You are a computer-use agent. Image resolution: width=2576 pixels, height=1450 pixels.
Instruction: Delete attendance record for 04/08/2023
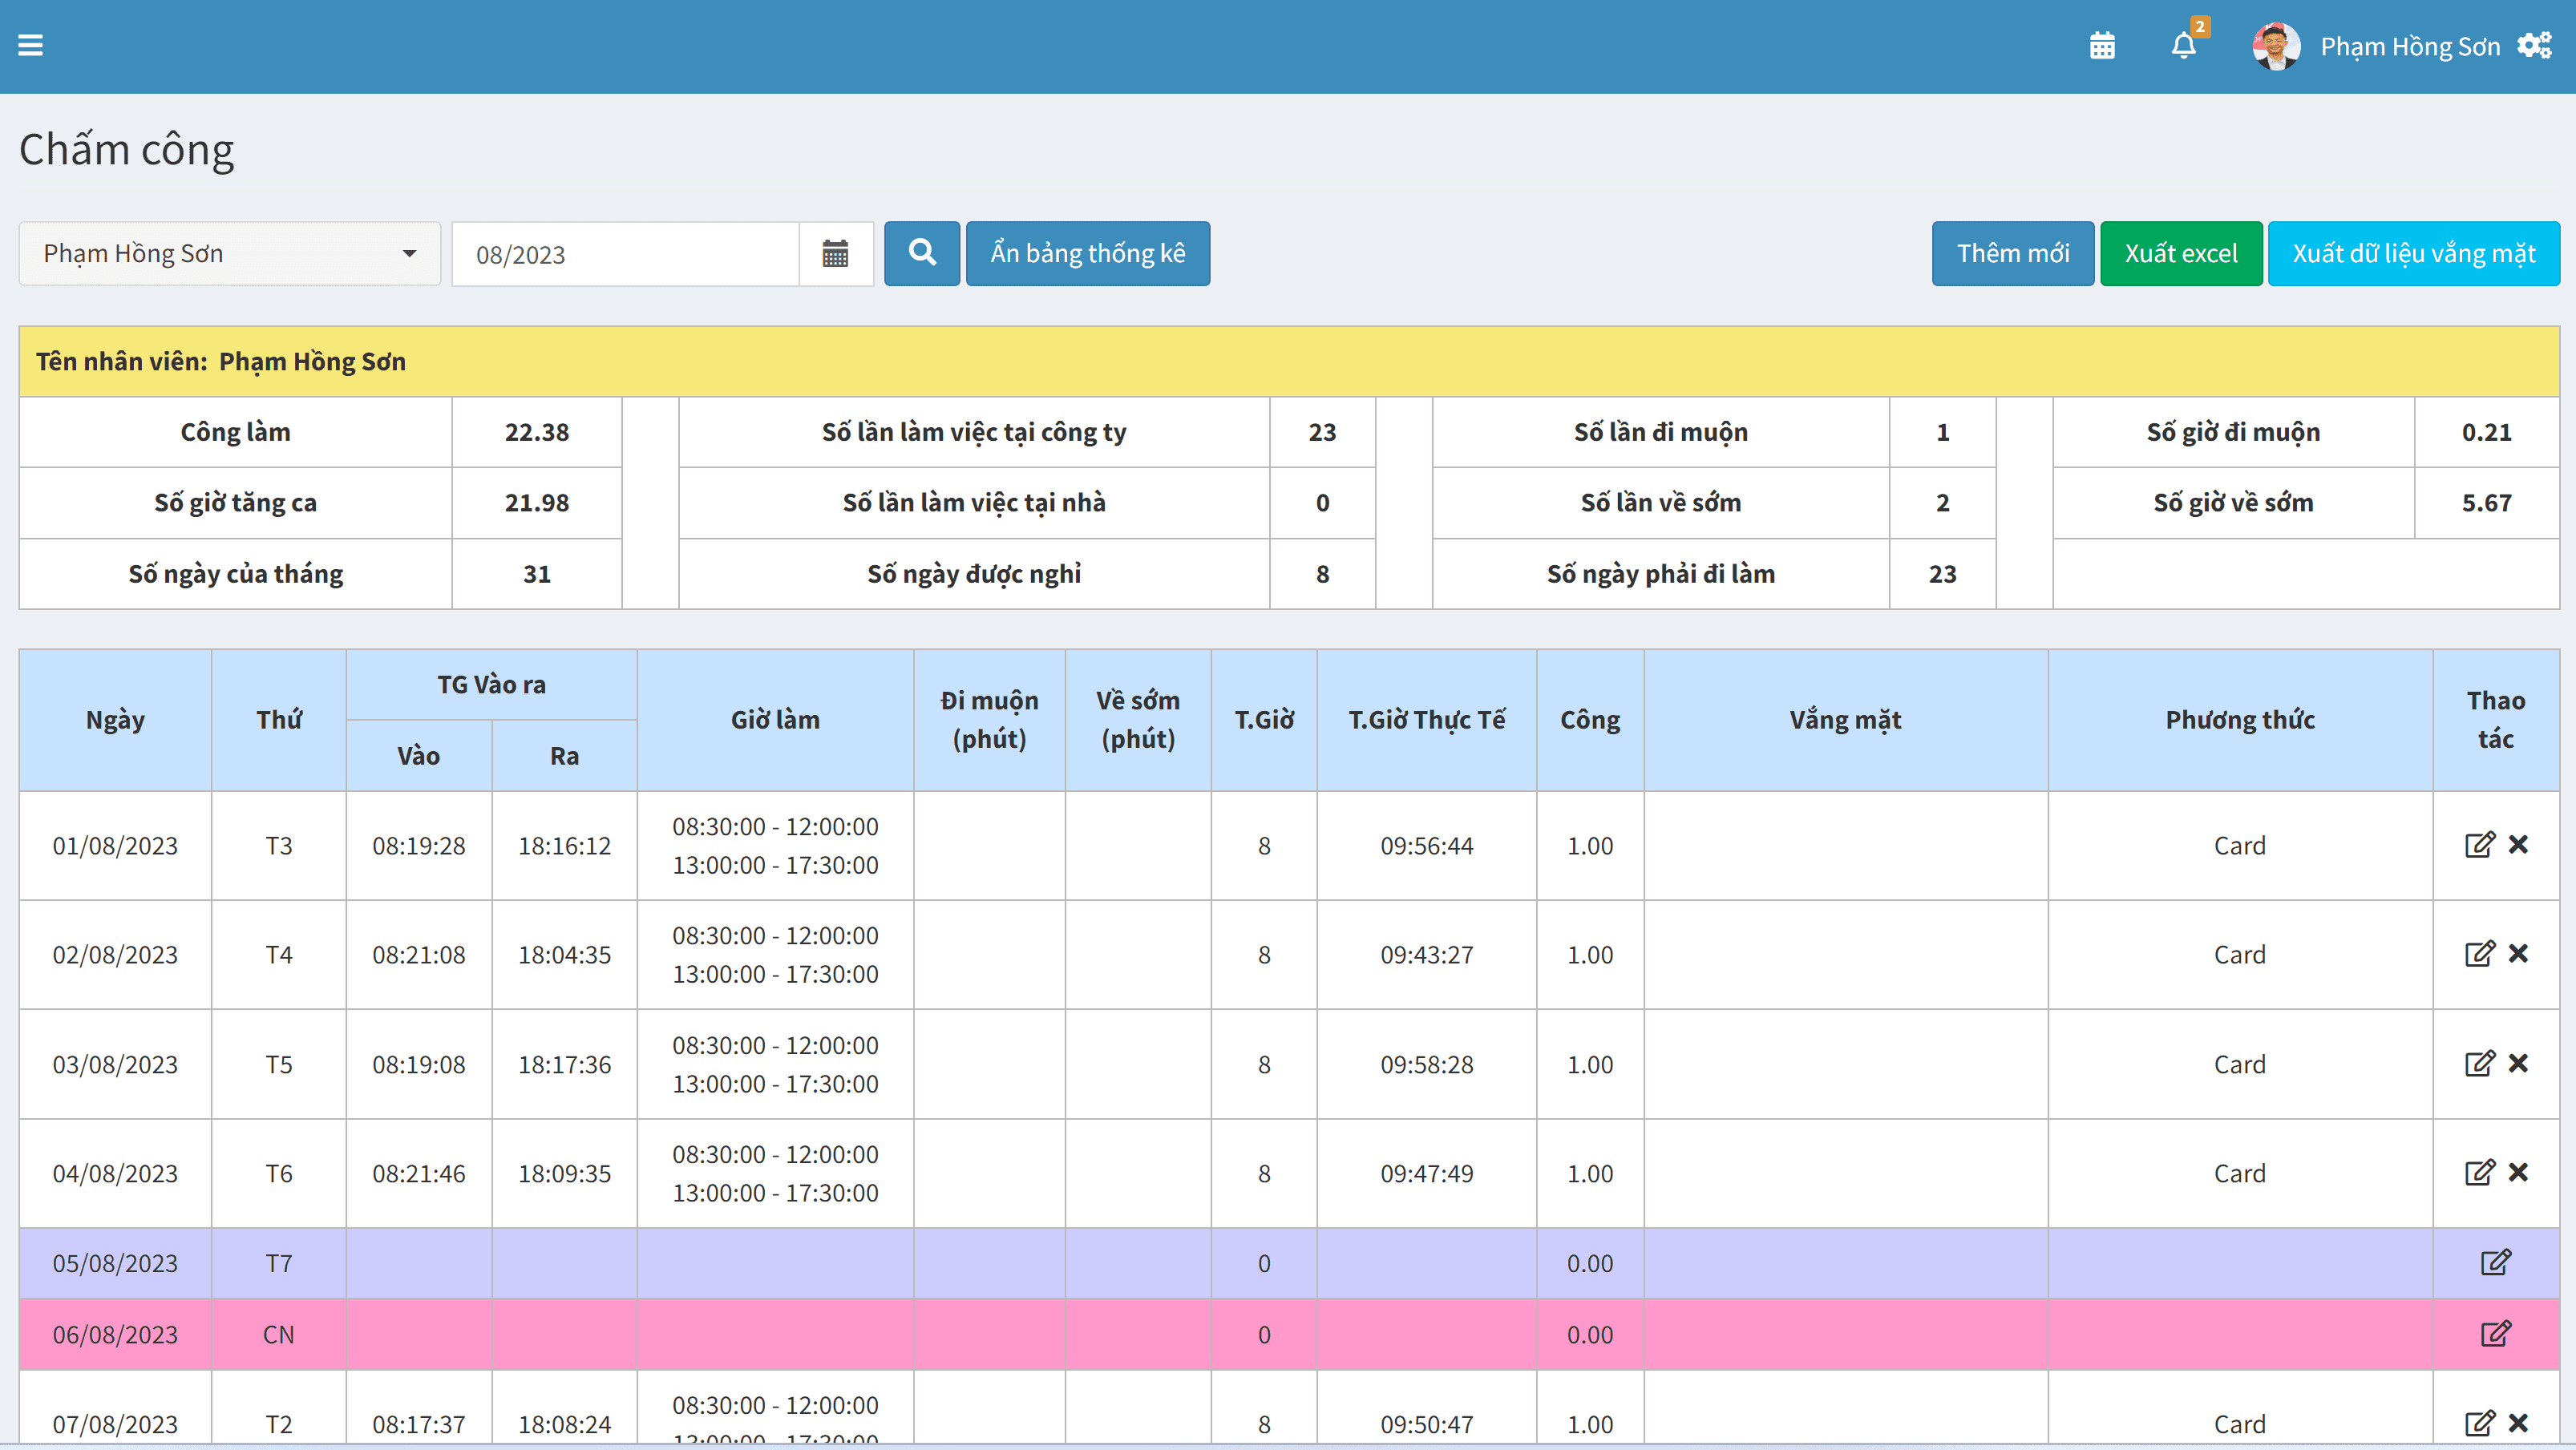point(2518,1173)
